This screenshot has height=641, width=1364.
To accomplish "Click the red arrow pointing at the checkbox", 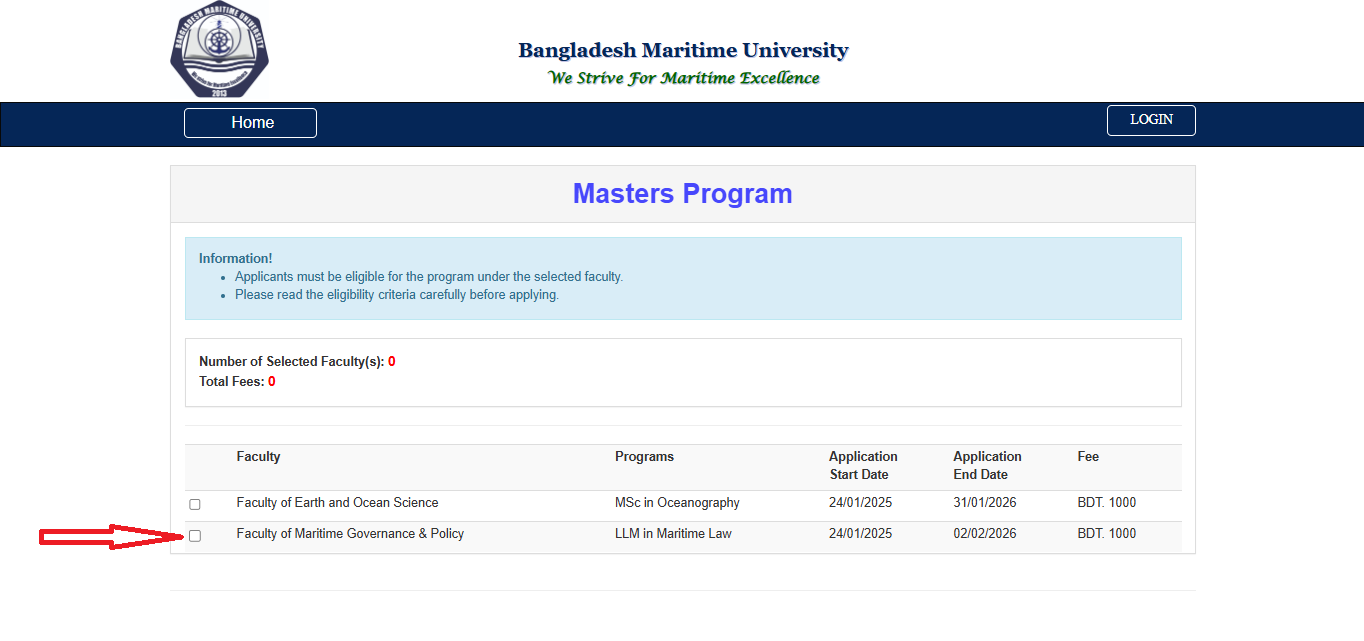I will (x=110, y=537).
